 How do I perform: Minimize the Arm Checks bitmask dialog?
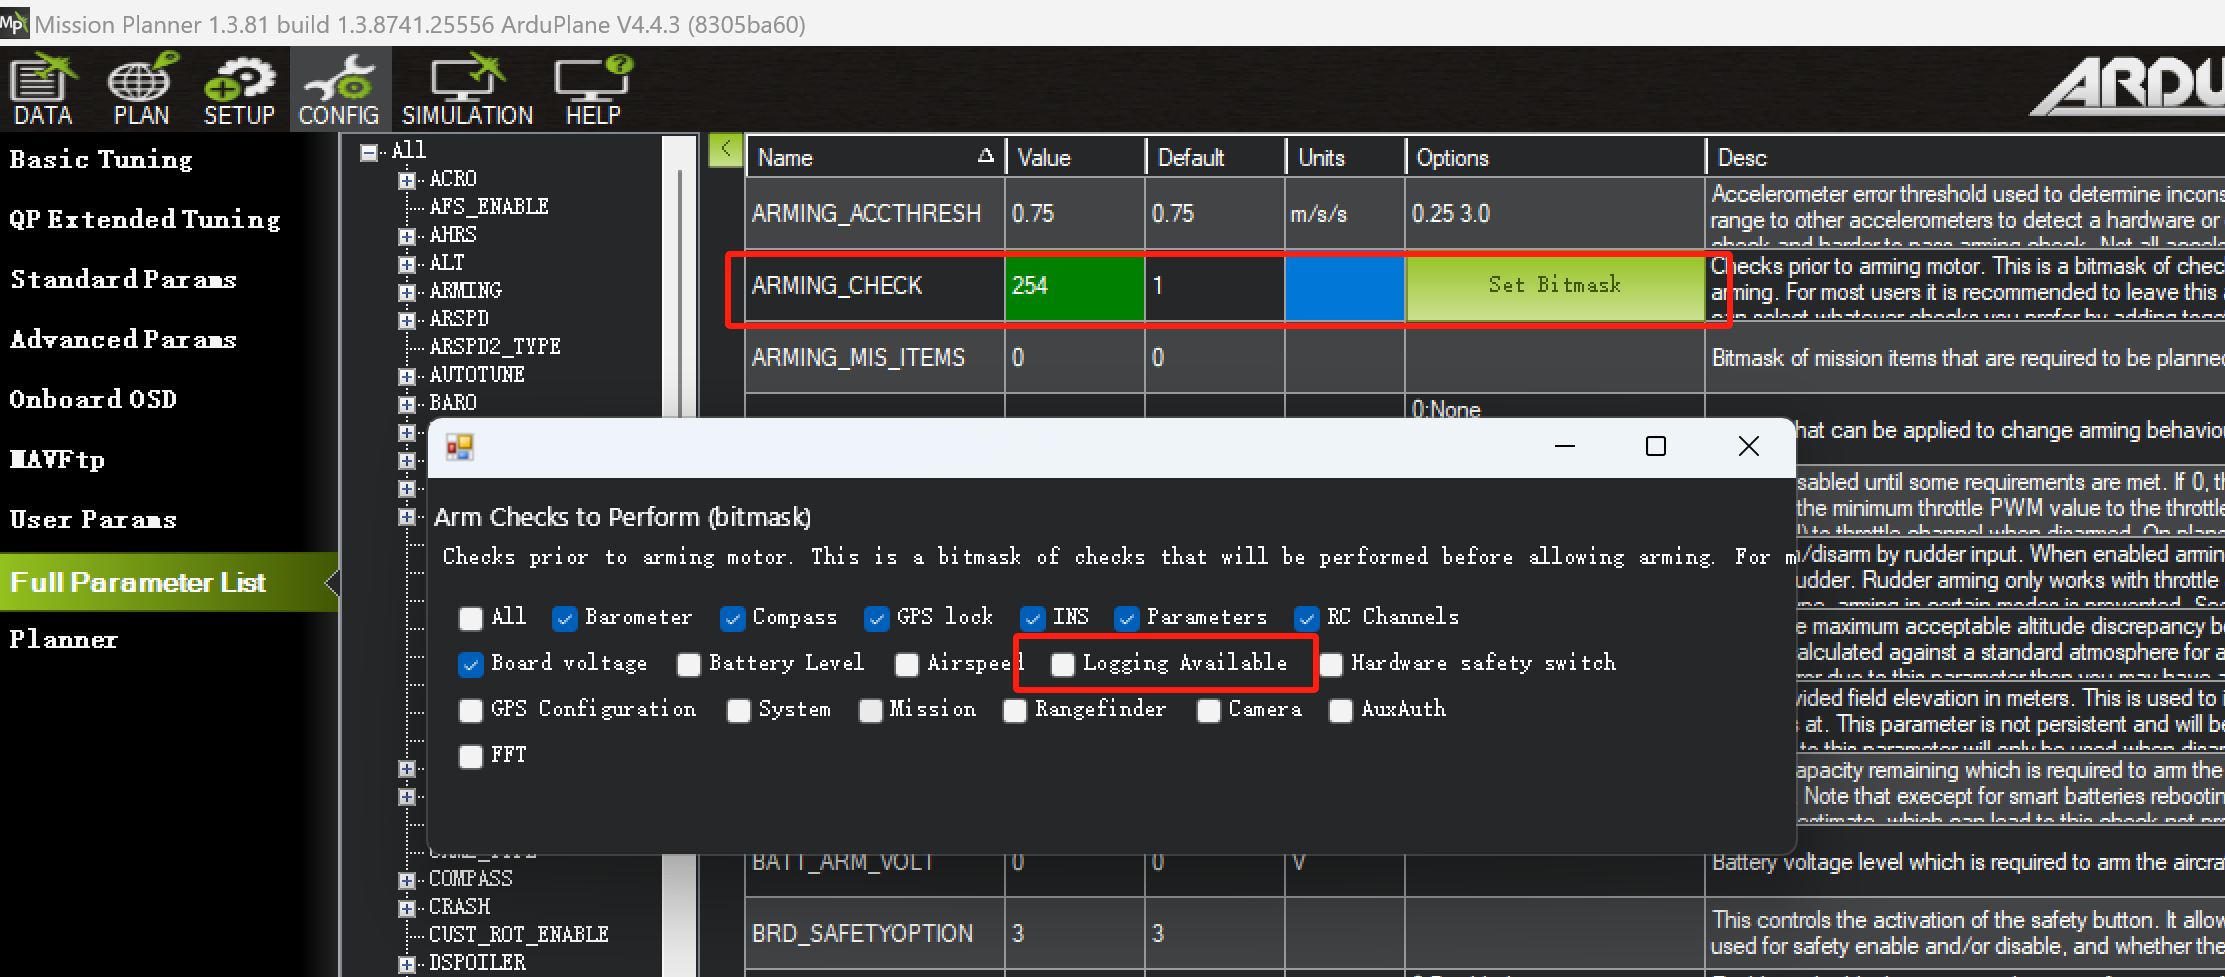[1565, 446]
